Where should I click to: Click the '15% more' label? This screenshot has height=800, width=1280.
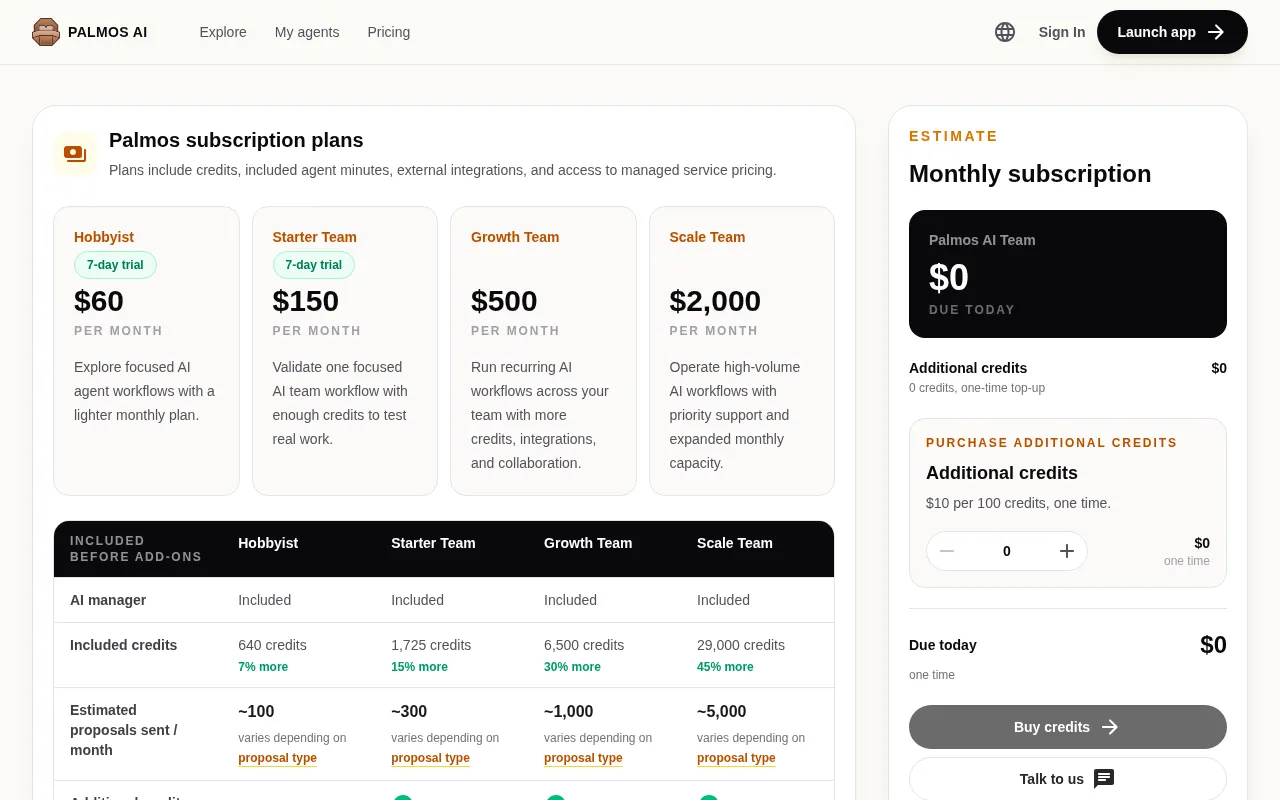(x=419, y=667)
